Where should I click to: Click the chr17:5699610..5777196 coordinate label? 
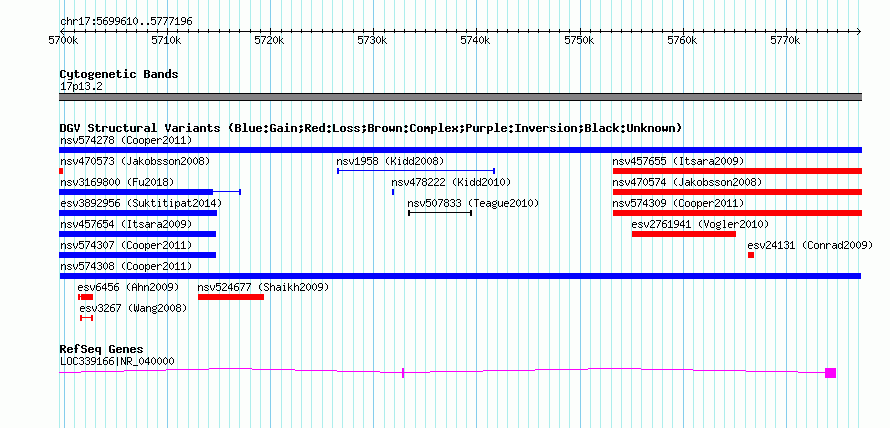(x=127, y=22)
